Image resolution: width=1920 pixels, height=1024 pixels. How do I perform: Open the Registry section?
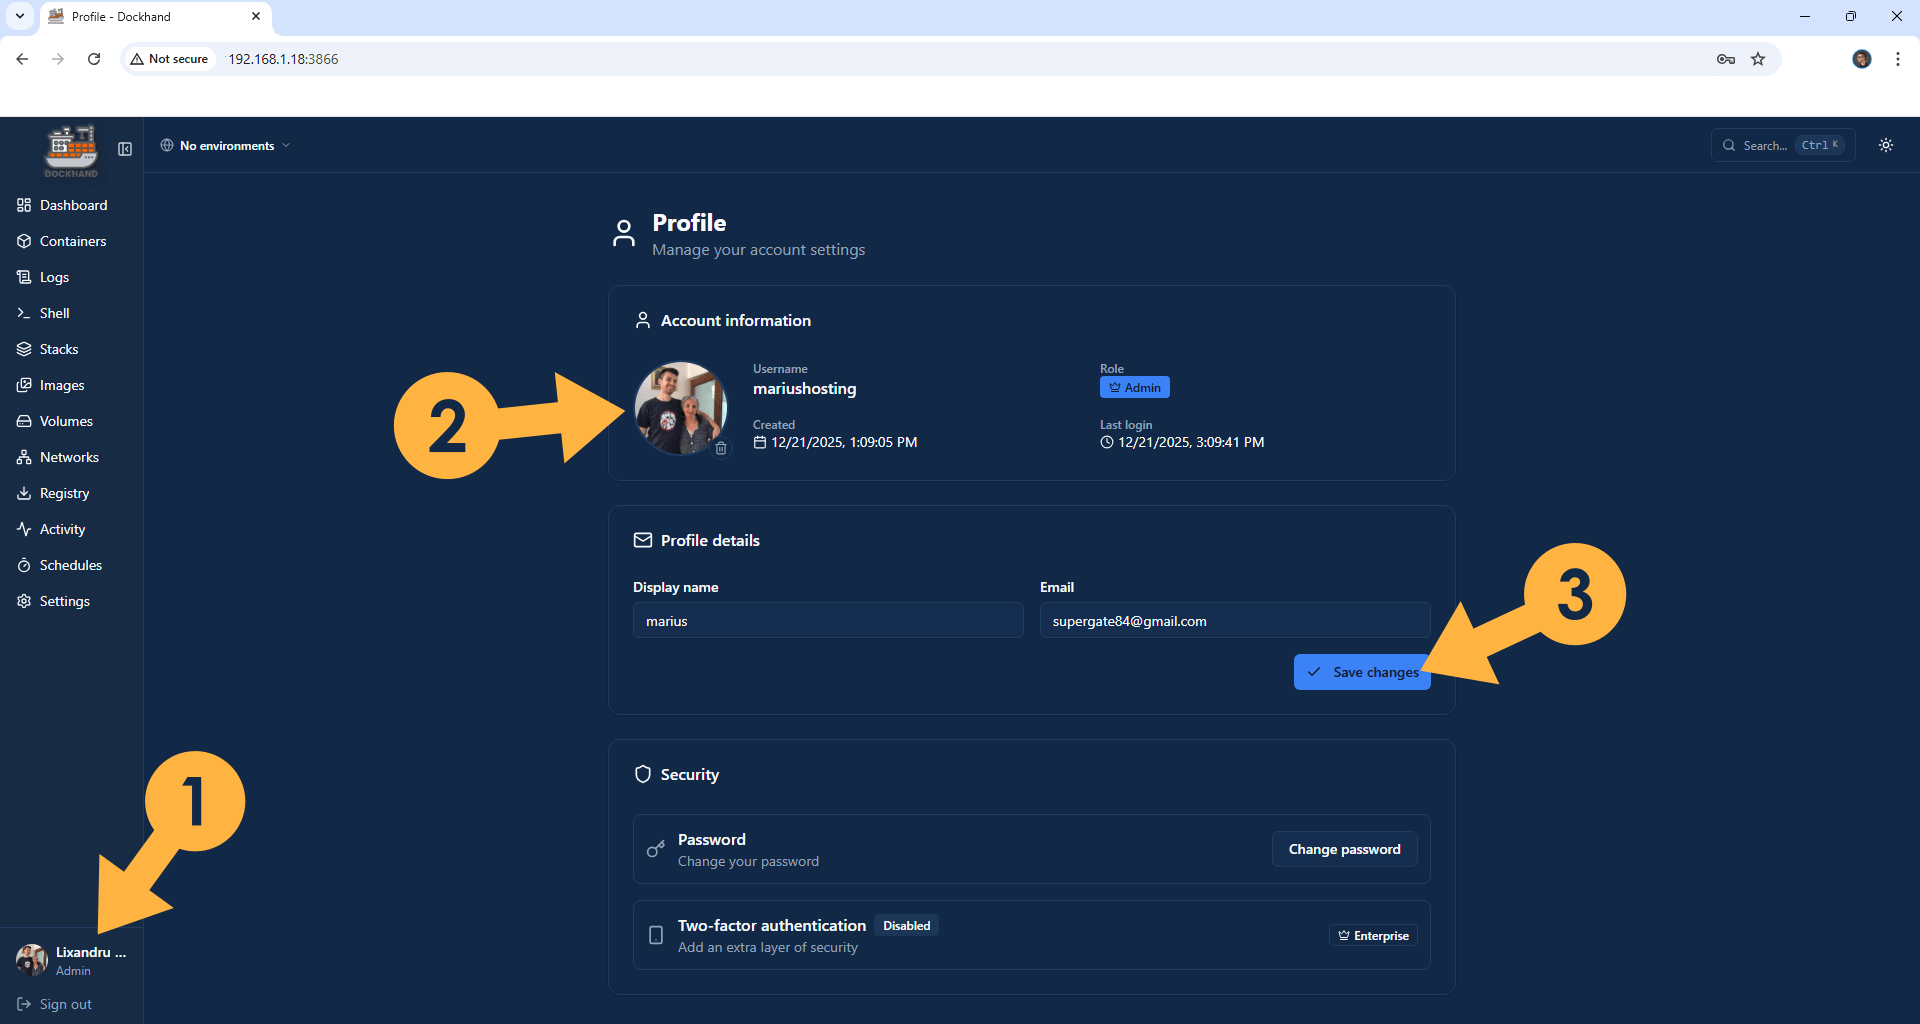click(x=64, y=493)
